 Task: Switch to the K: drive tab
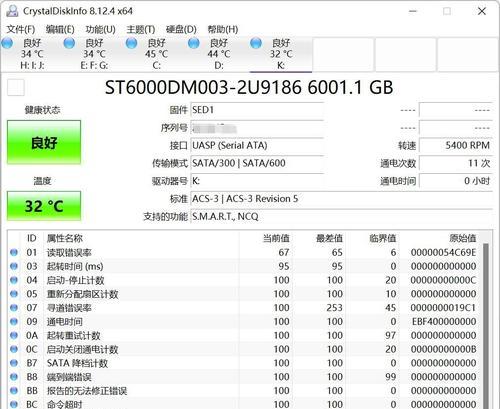coord(281,54)
